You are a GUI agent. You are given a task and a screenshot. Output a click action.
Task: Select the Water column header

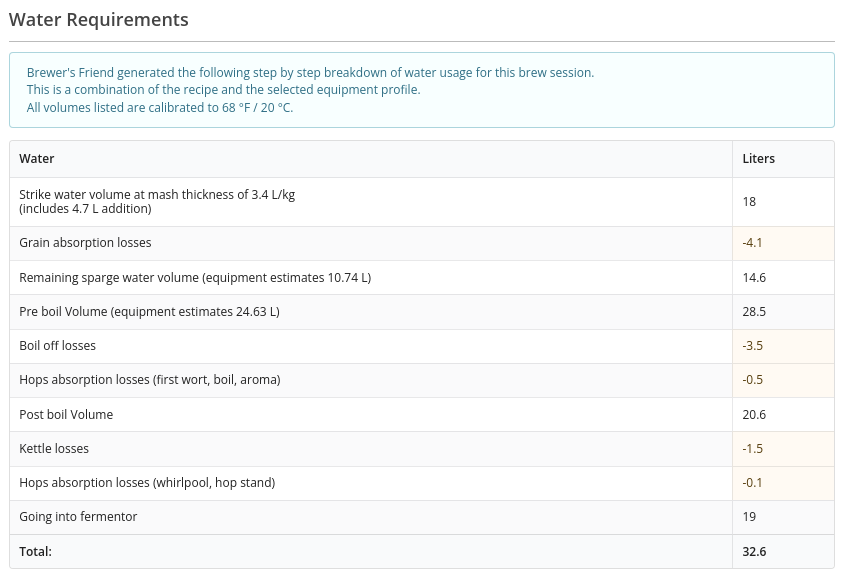click(x=37, y=159)
